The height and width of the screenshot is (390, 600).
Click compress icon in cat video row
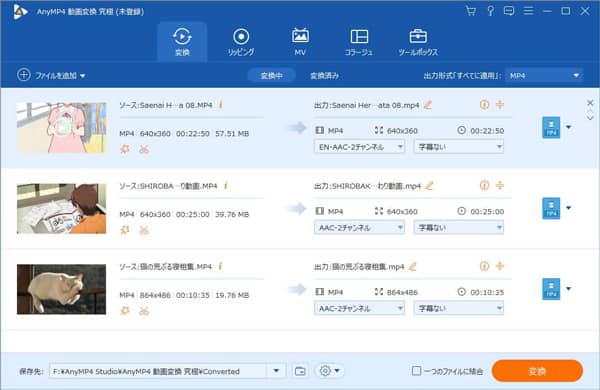coord(500,266)
